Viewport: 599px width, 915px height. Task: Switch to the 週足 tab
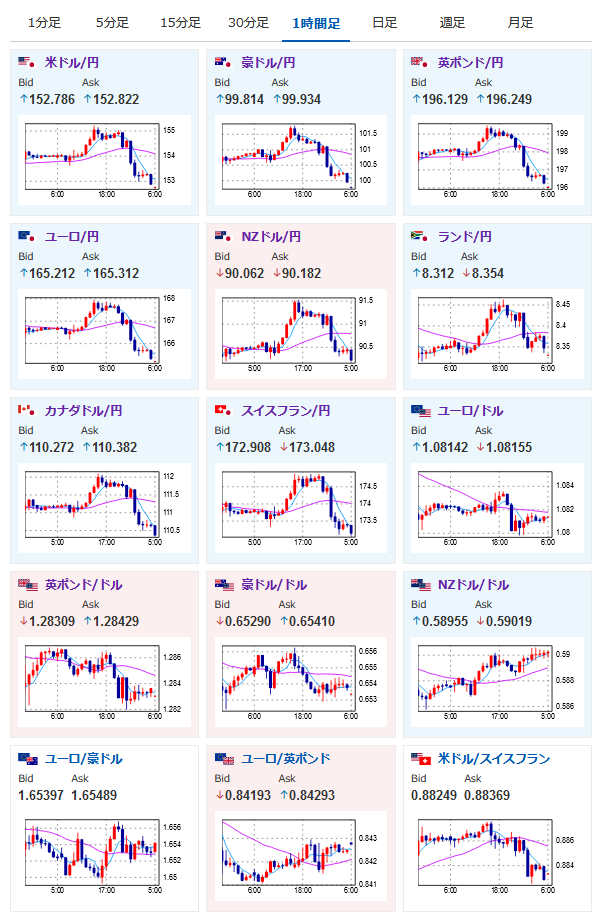452,23
